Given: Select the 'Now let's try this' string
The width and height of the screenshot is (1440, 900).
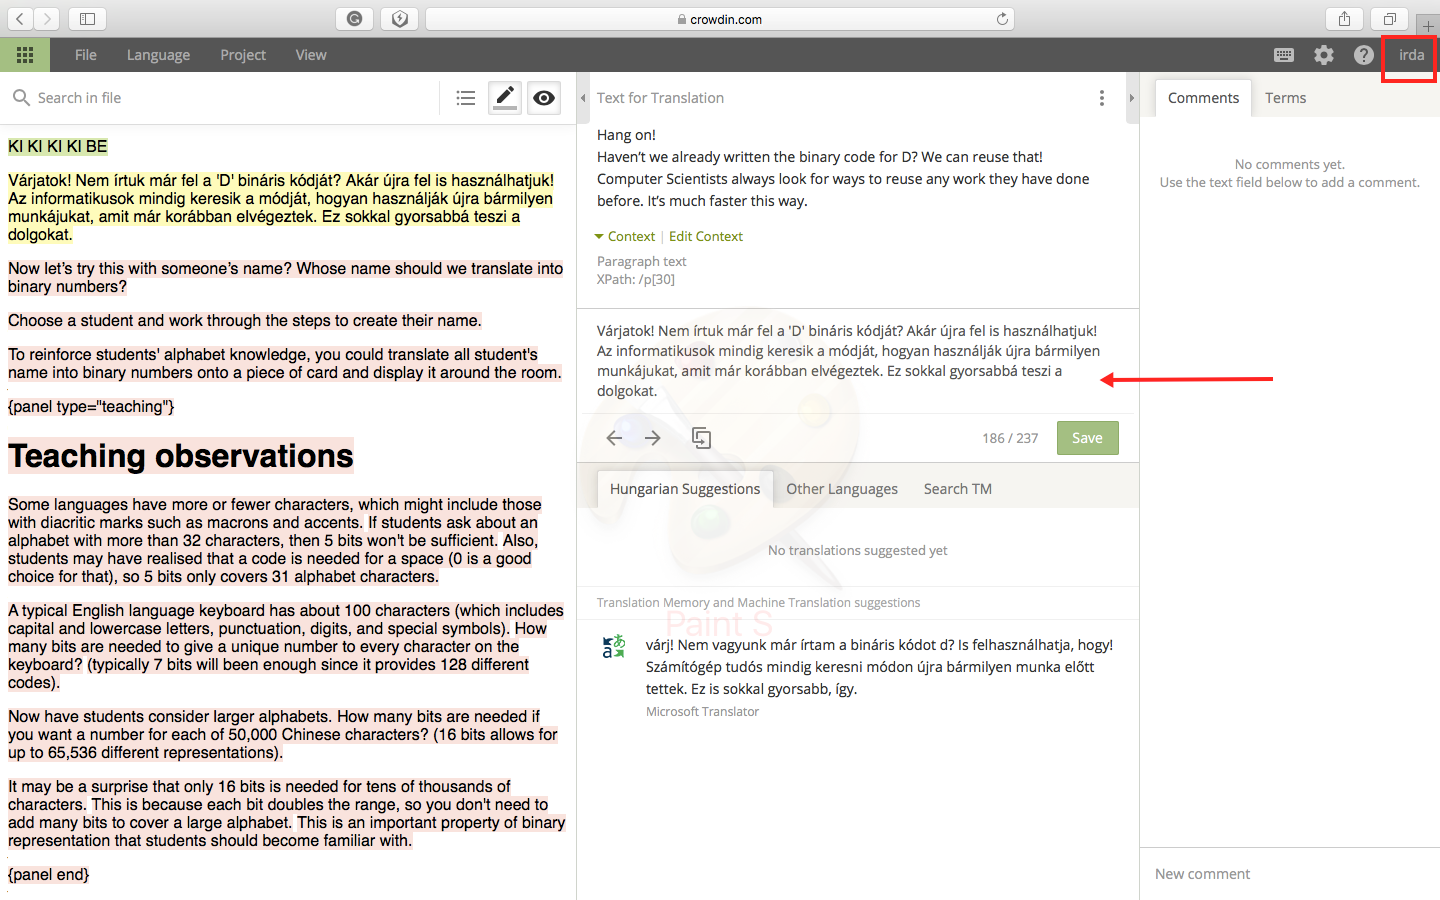Looking at the screenshot, I should [286, 278].
